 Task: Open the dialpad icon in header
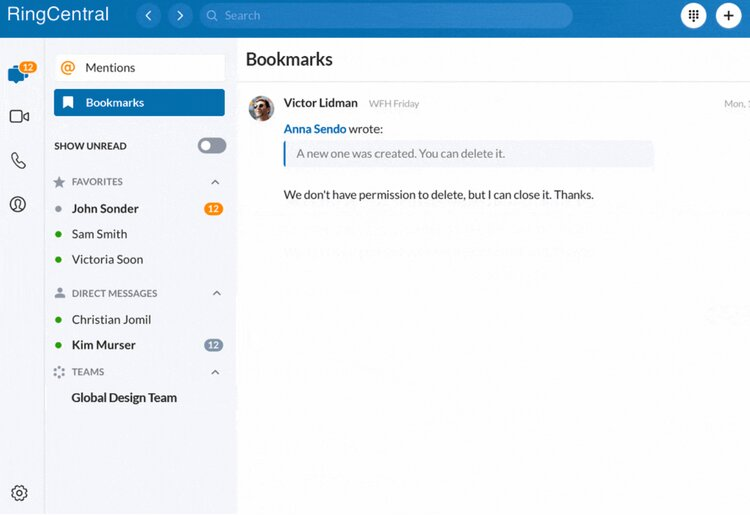(x=693, y=16)
